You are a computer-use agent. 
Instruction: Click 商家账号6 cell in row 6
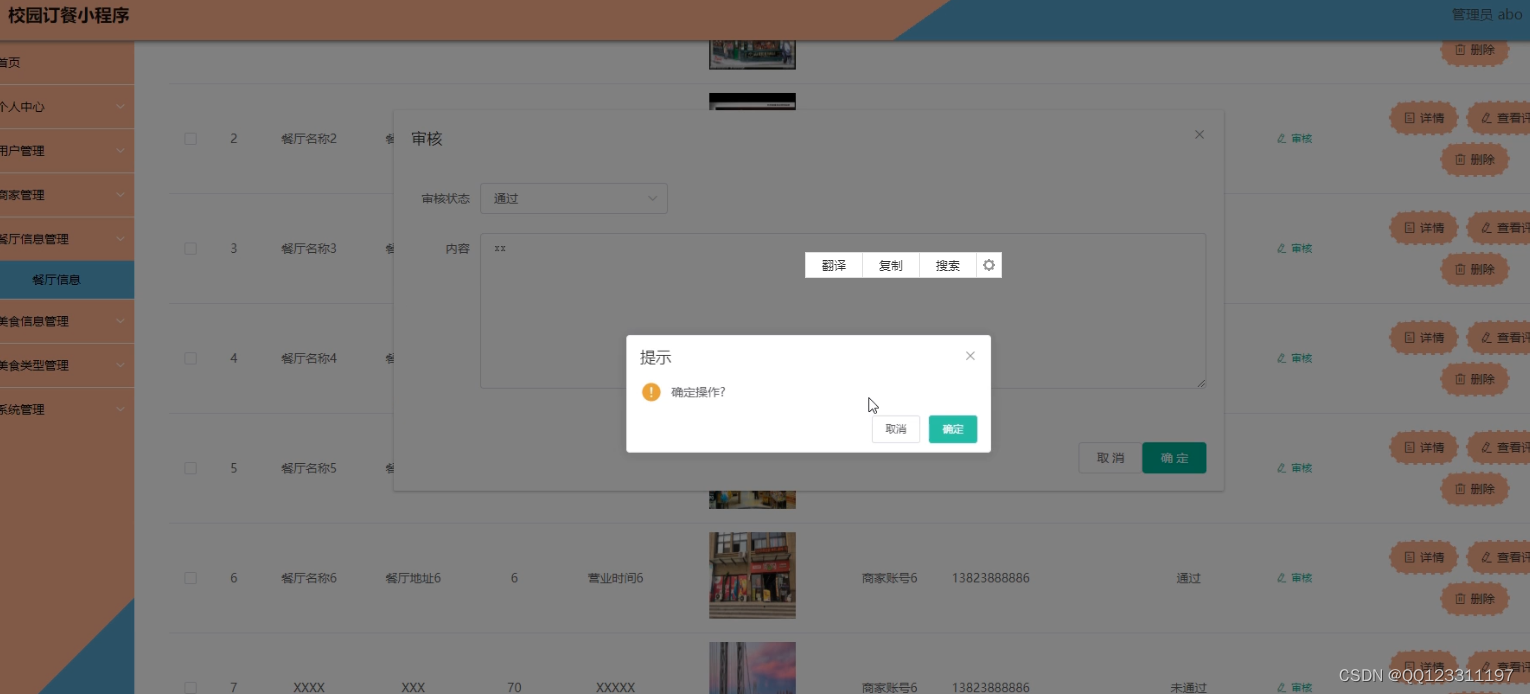889,578
